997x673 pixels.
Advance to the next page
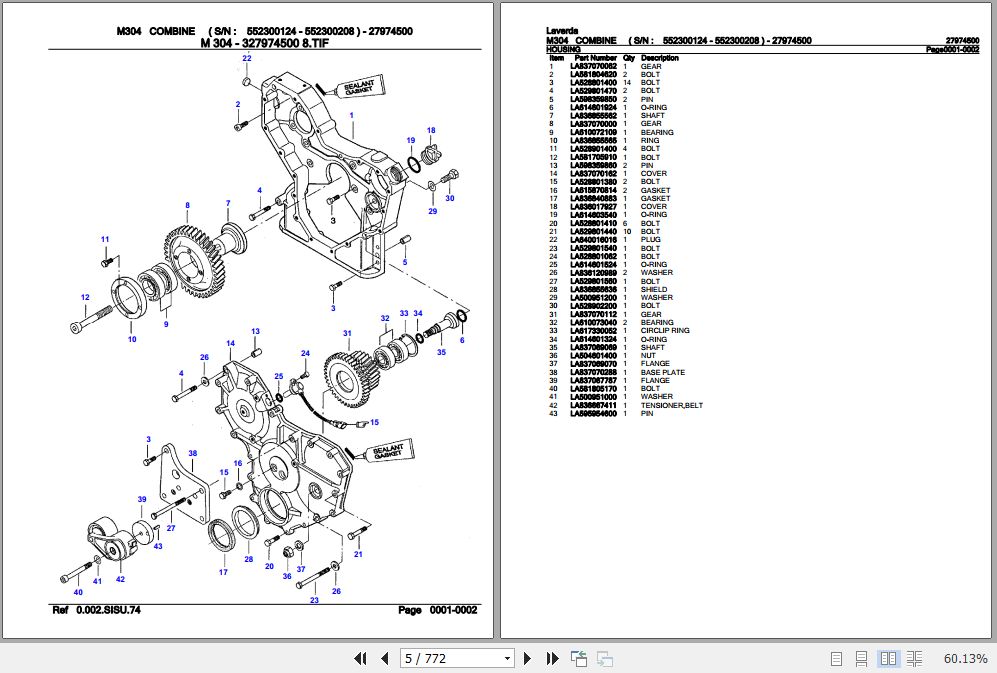[x=527, y=658]
